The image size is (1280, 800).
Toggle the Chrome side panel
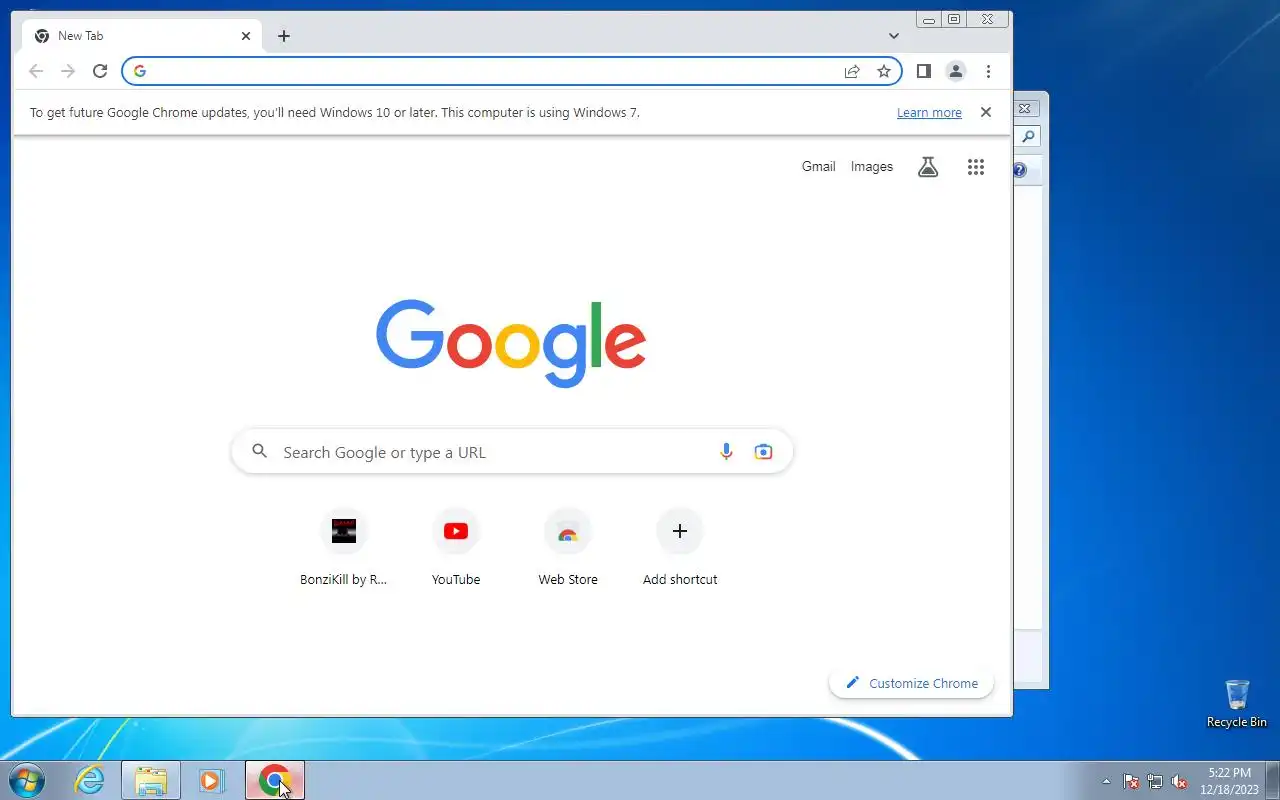click(x=924, y=71)
